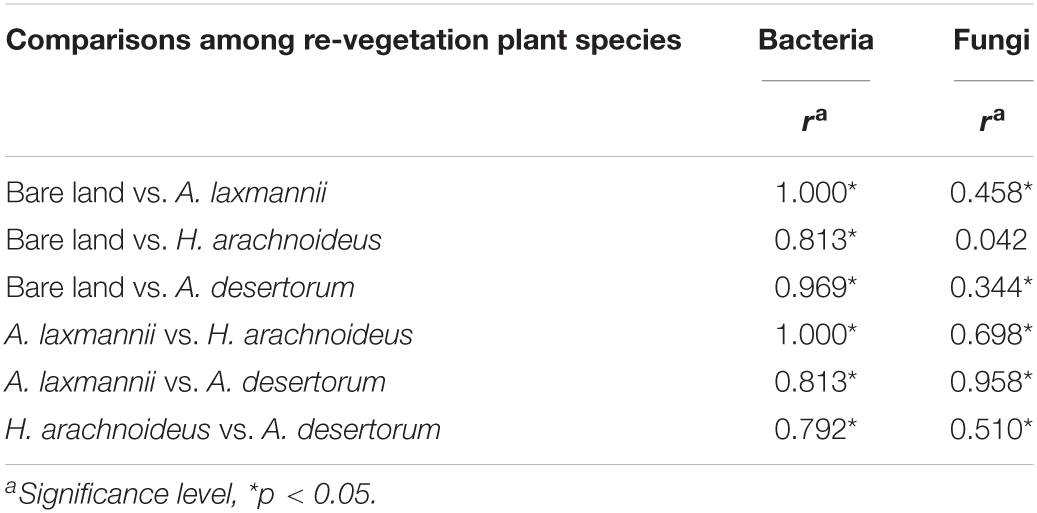Select Bare land vs. A. laxmannii row
1037x513 pixels.
518,192
